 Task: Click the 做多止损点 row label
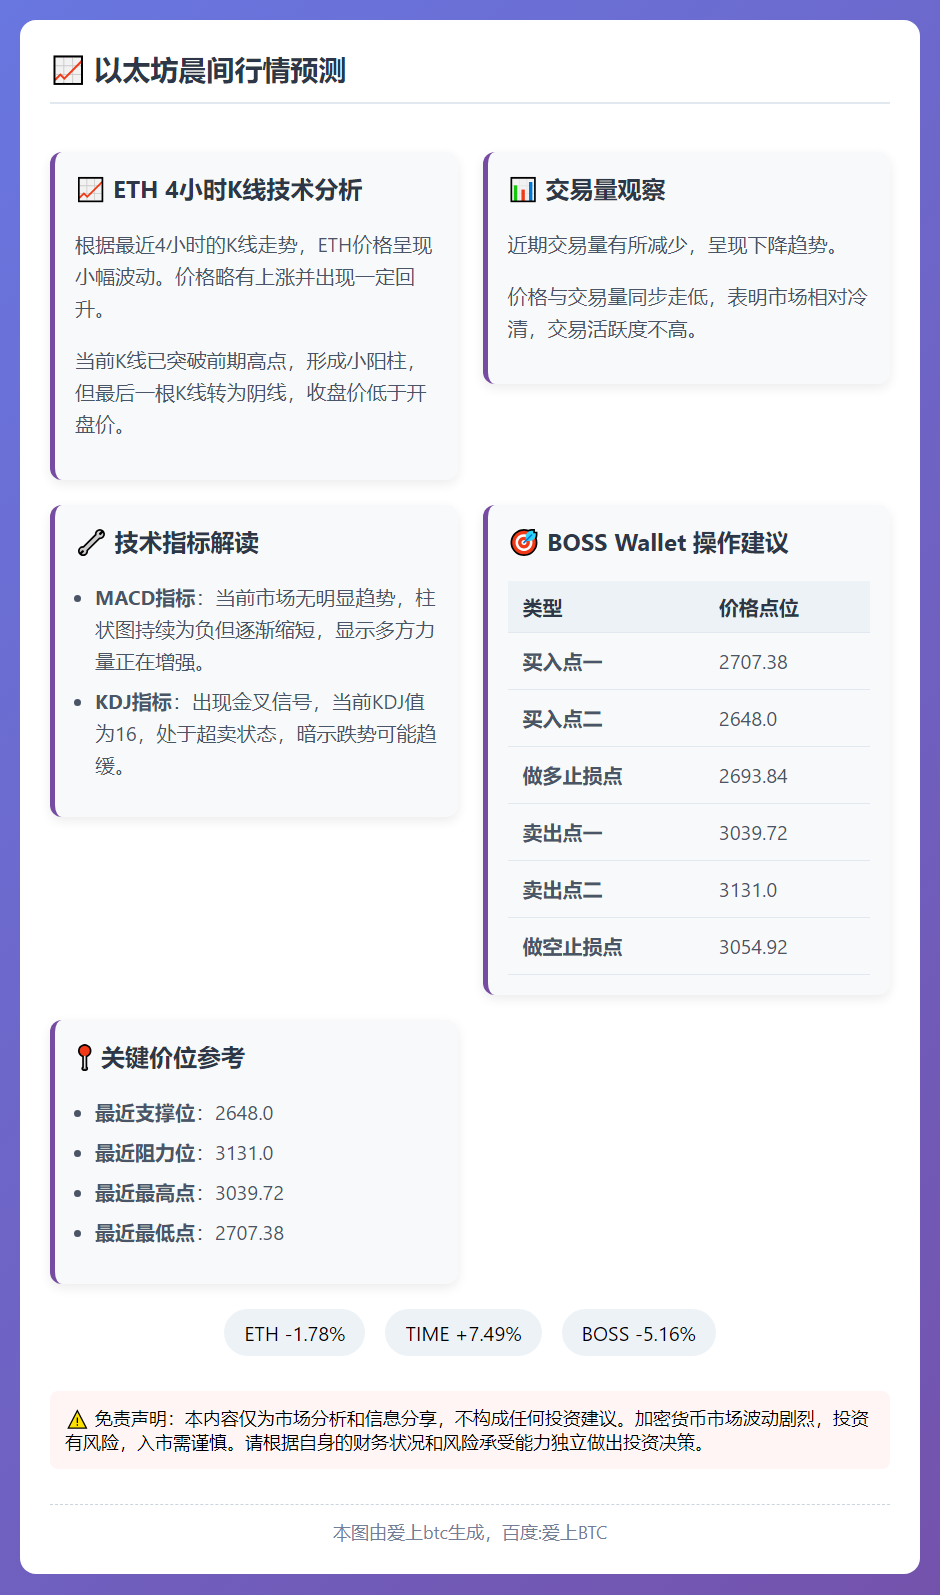572,776
